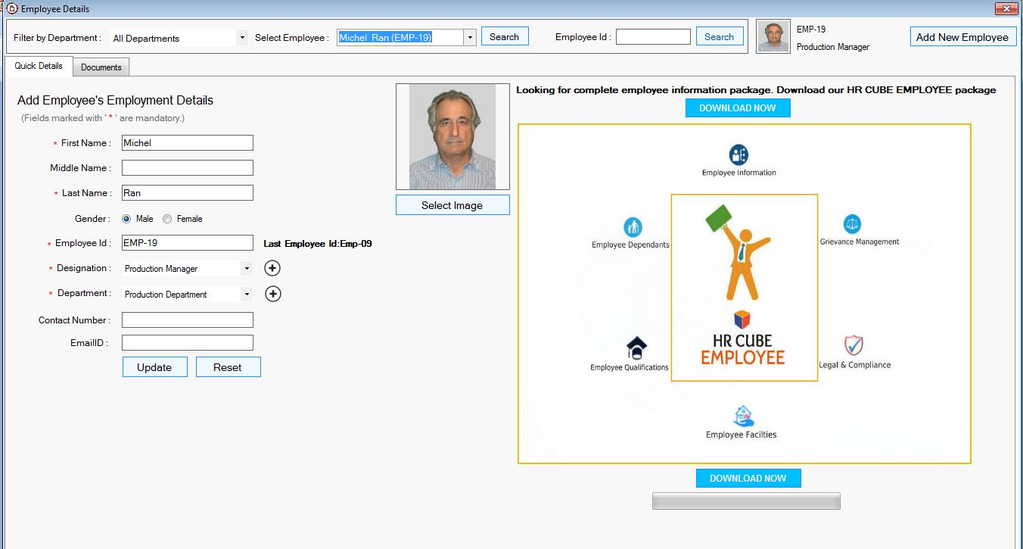Switch to the Documents tab
The height and width of the screenshot is (549, 1023).
[101, 67]
